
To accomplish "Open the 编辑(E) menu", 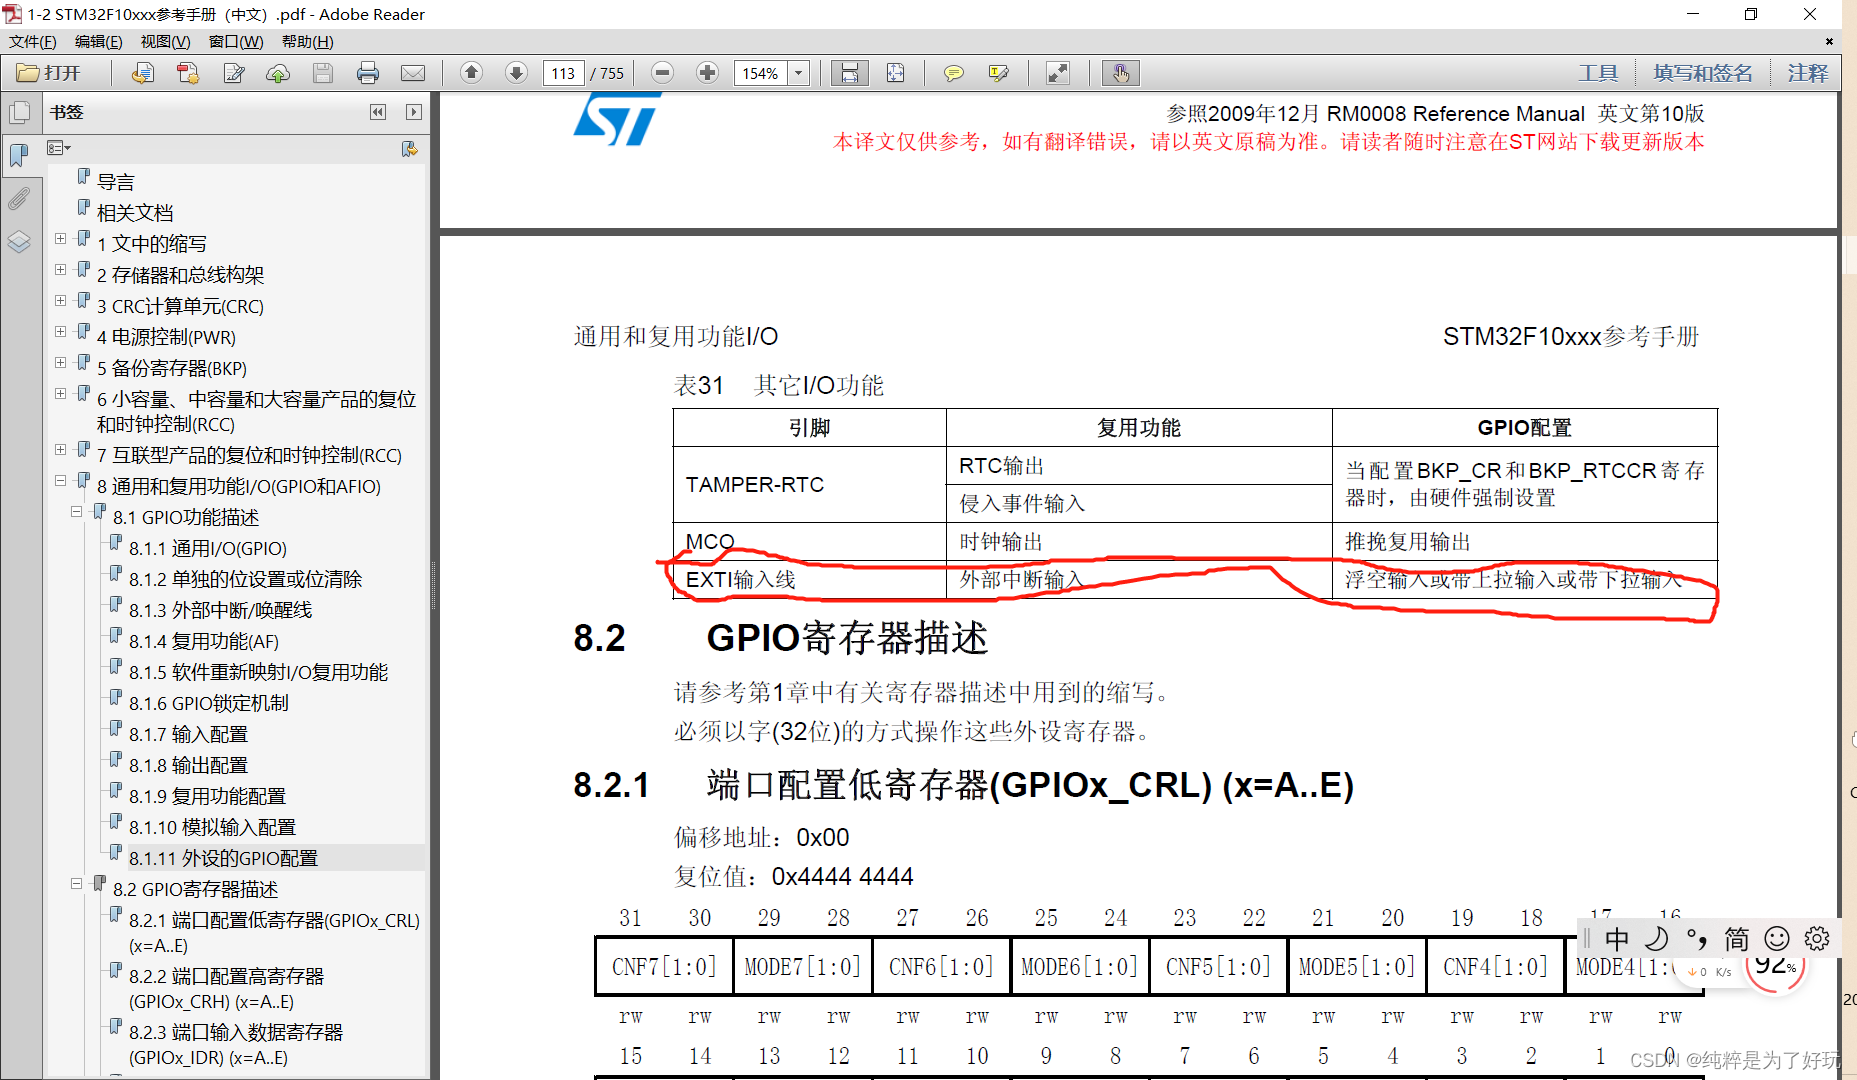I will (x=99, y=41).
